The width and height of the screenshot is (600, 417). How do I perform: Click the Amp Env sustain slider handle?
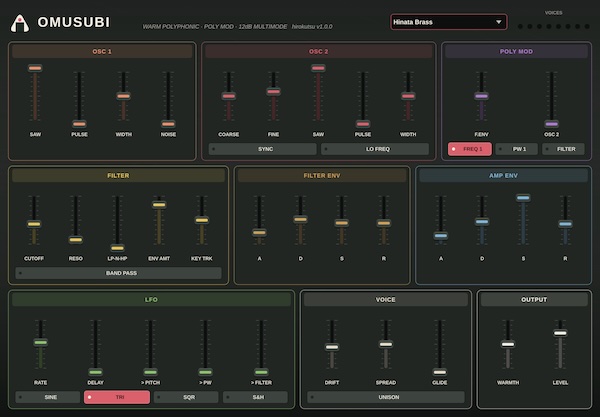(523, 198)
